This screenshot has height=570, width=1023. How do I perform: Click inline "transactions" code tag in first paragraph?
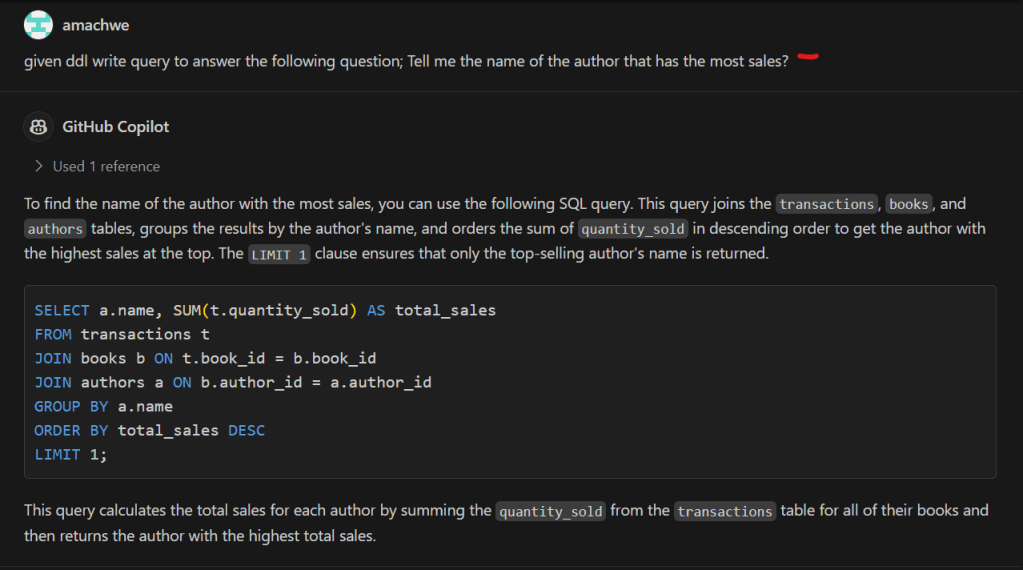coord(826,204)
